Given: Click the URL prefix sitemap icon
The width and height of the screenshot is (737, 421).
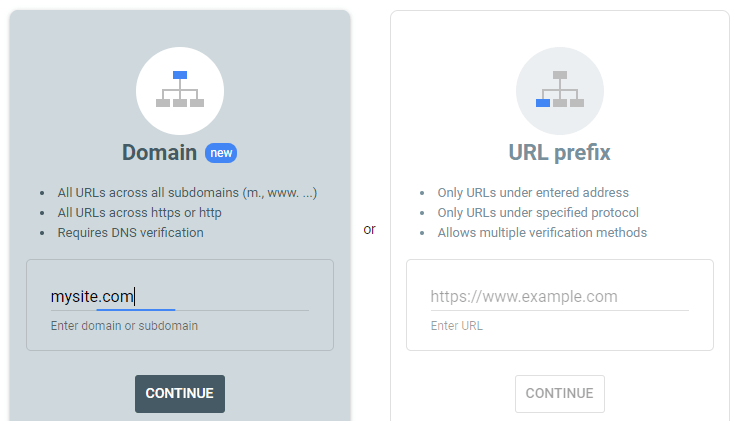Looking at the screenshot, I should click(560, 91).
